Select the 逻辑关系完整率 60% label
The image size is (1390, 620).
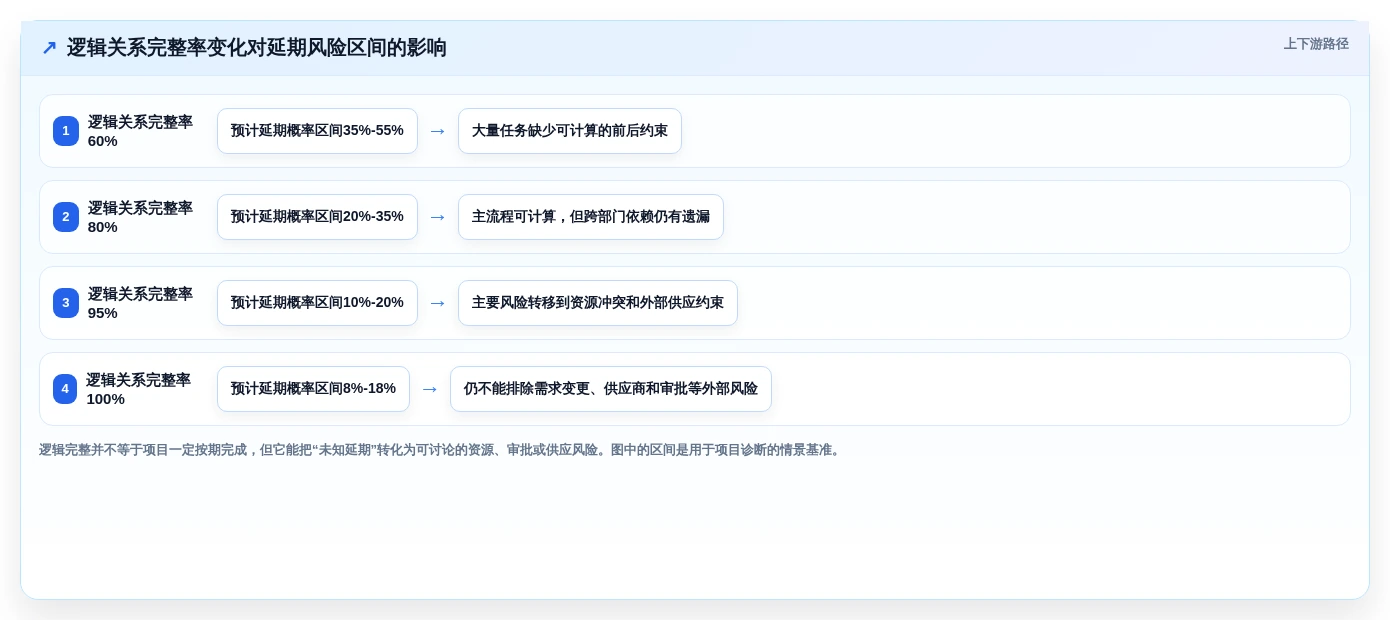tap(140, 131)
